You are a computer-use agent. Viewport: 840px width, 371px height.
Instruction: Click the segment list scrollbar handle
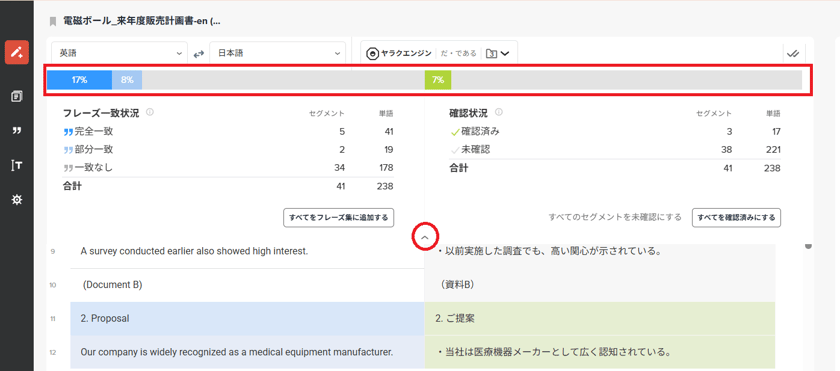(x=808, y=246)
